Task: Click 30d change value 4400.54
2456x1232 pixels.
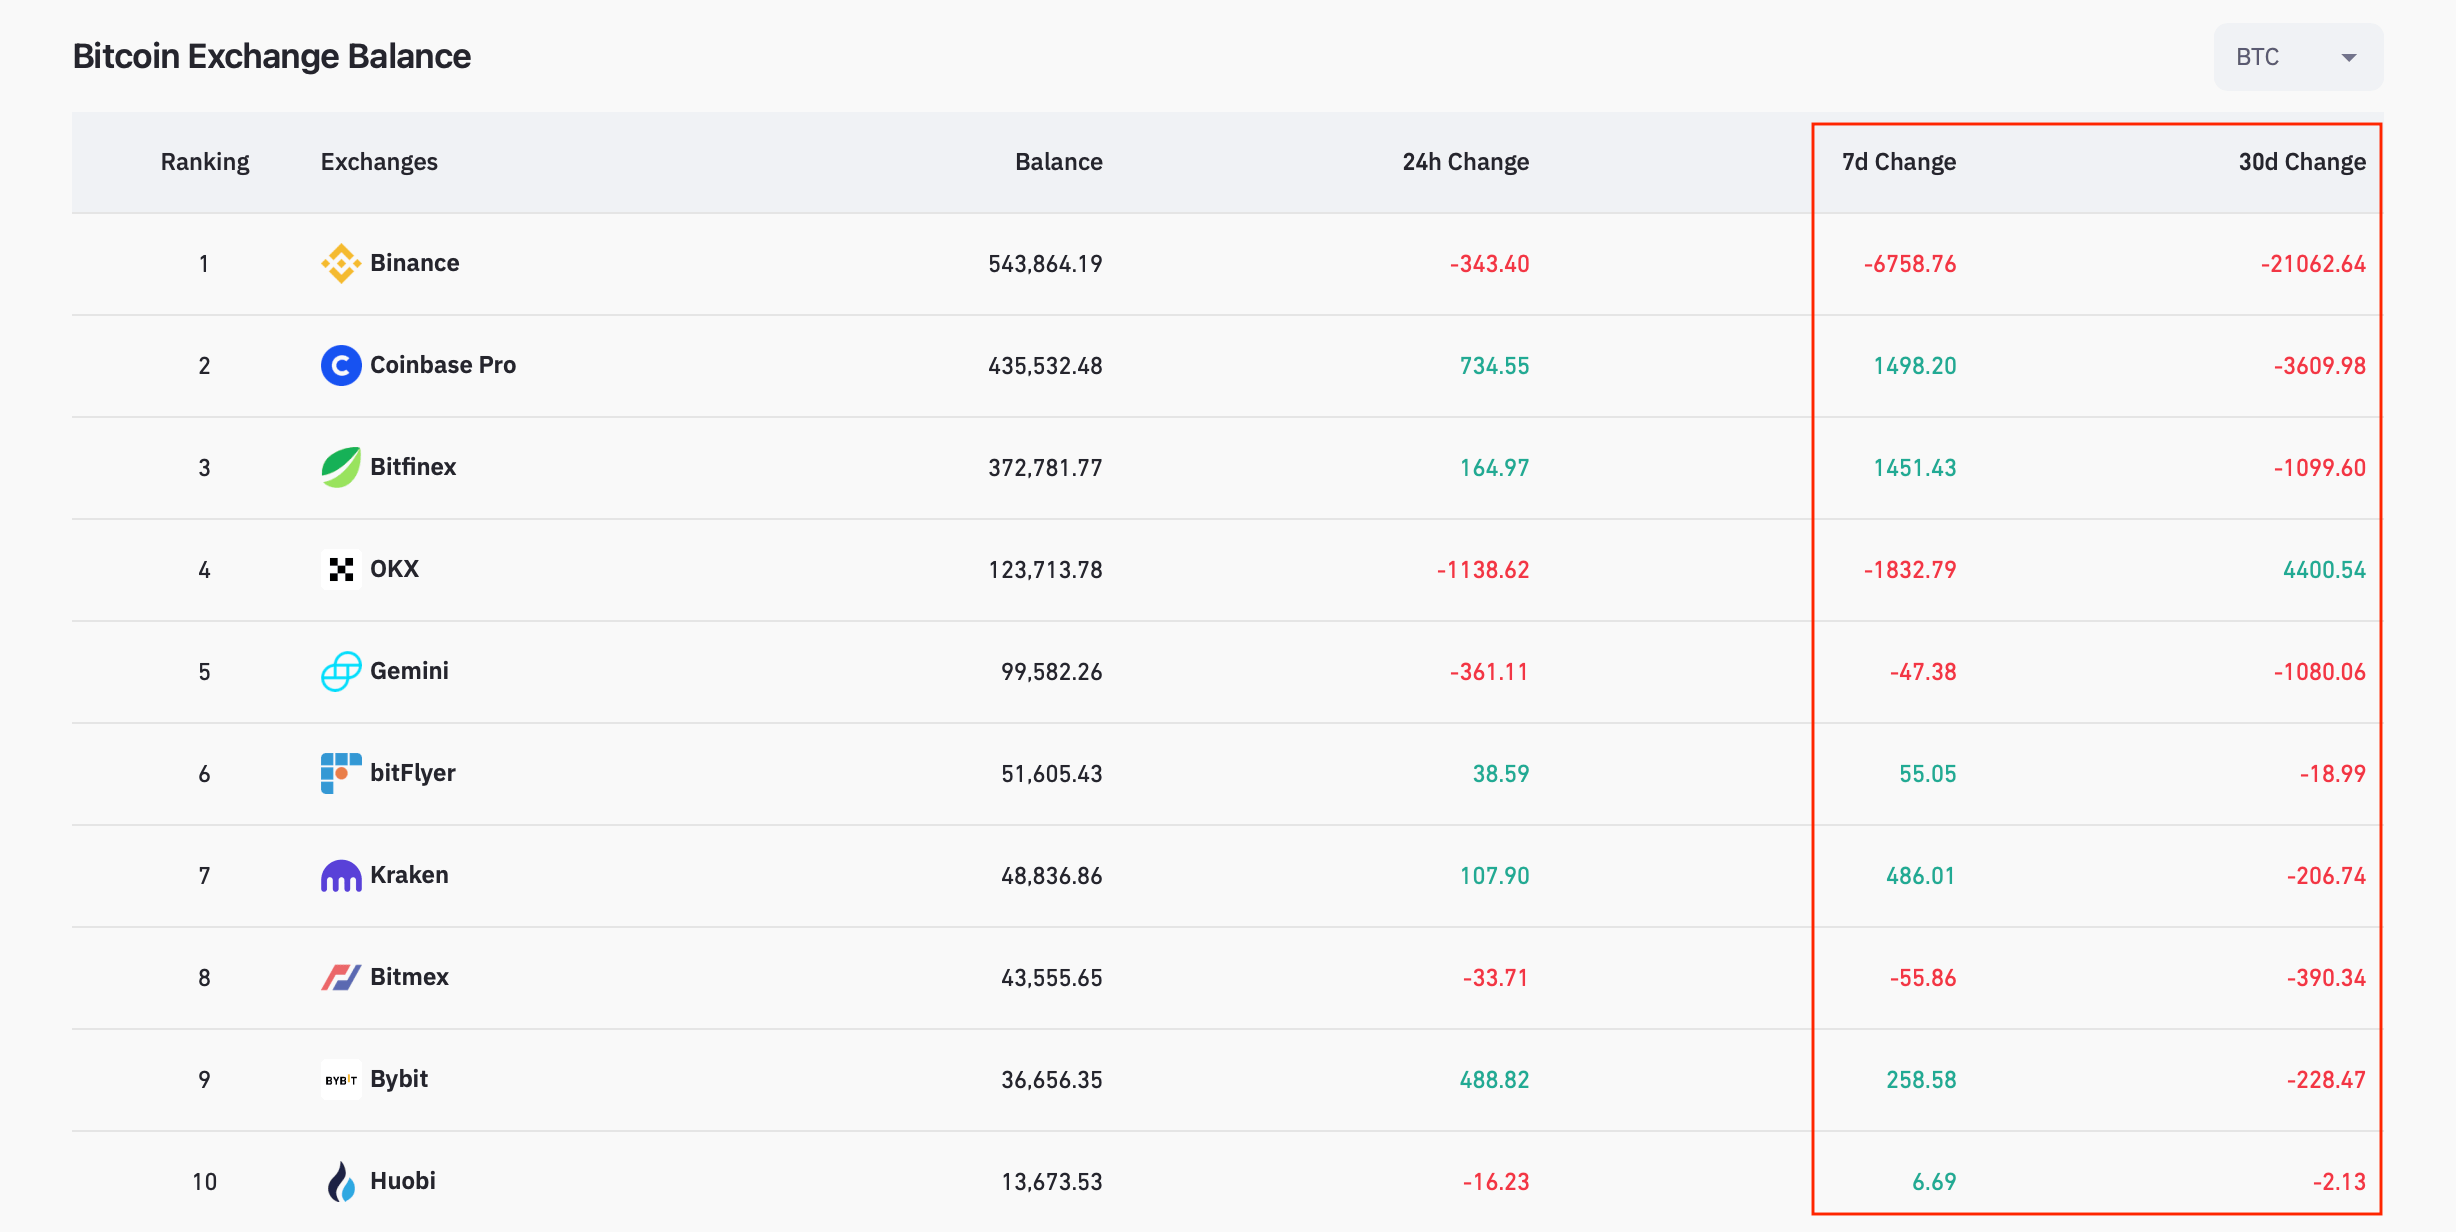Action: point(2325,570)
